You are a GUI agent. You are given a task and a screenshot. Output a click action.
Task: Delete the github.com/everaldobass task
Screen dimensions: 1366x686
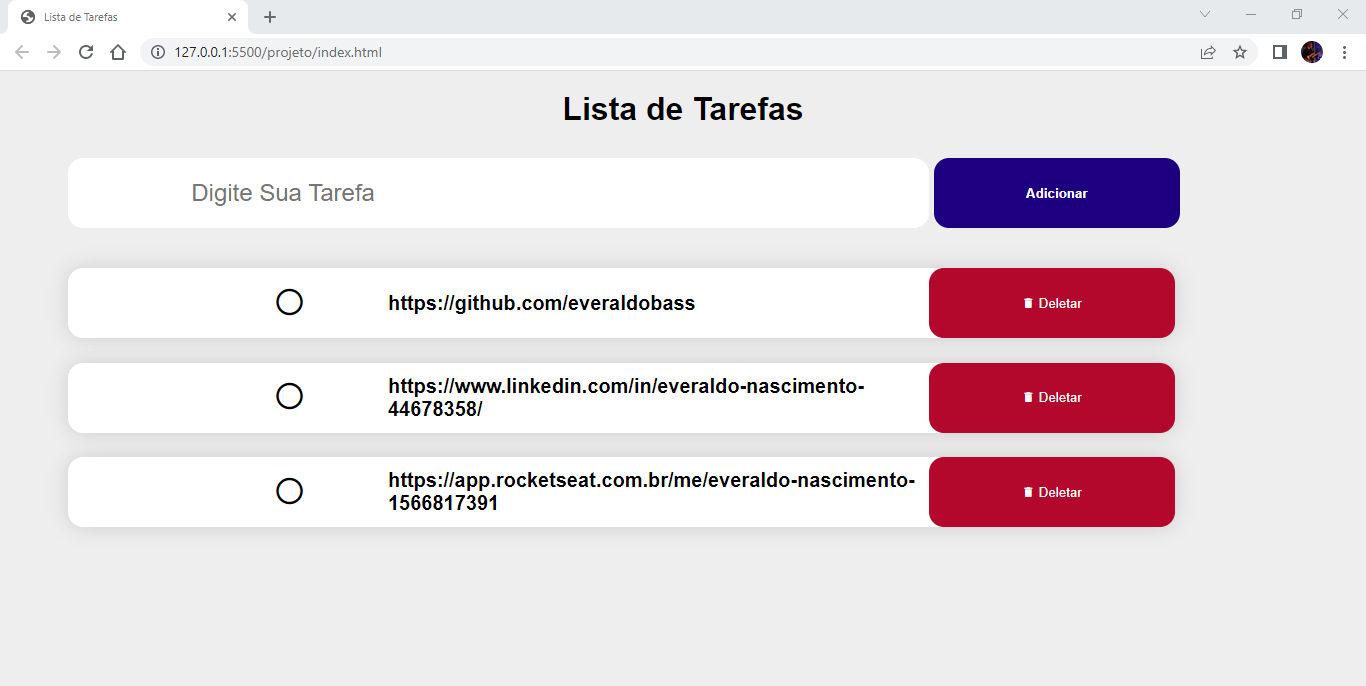(x=1052, y=303)
